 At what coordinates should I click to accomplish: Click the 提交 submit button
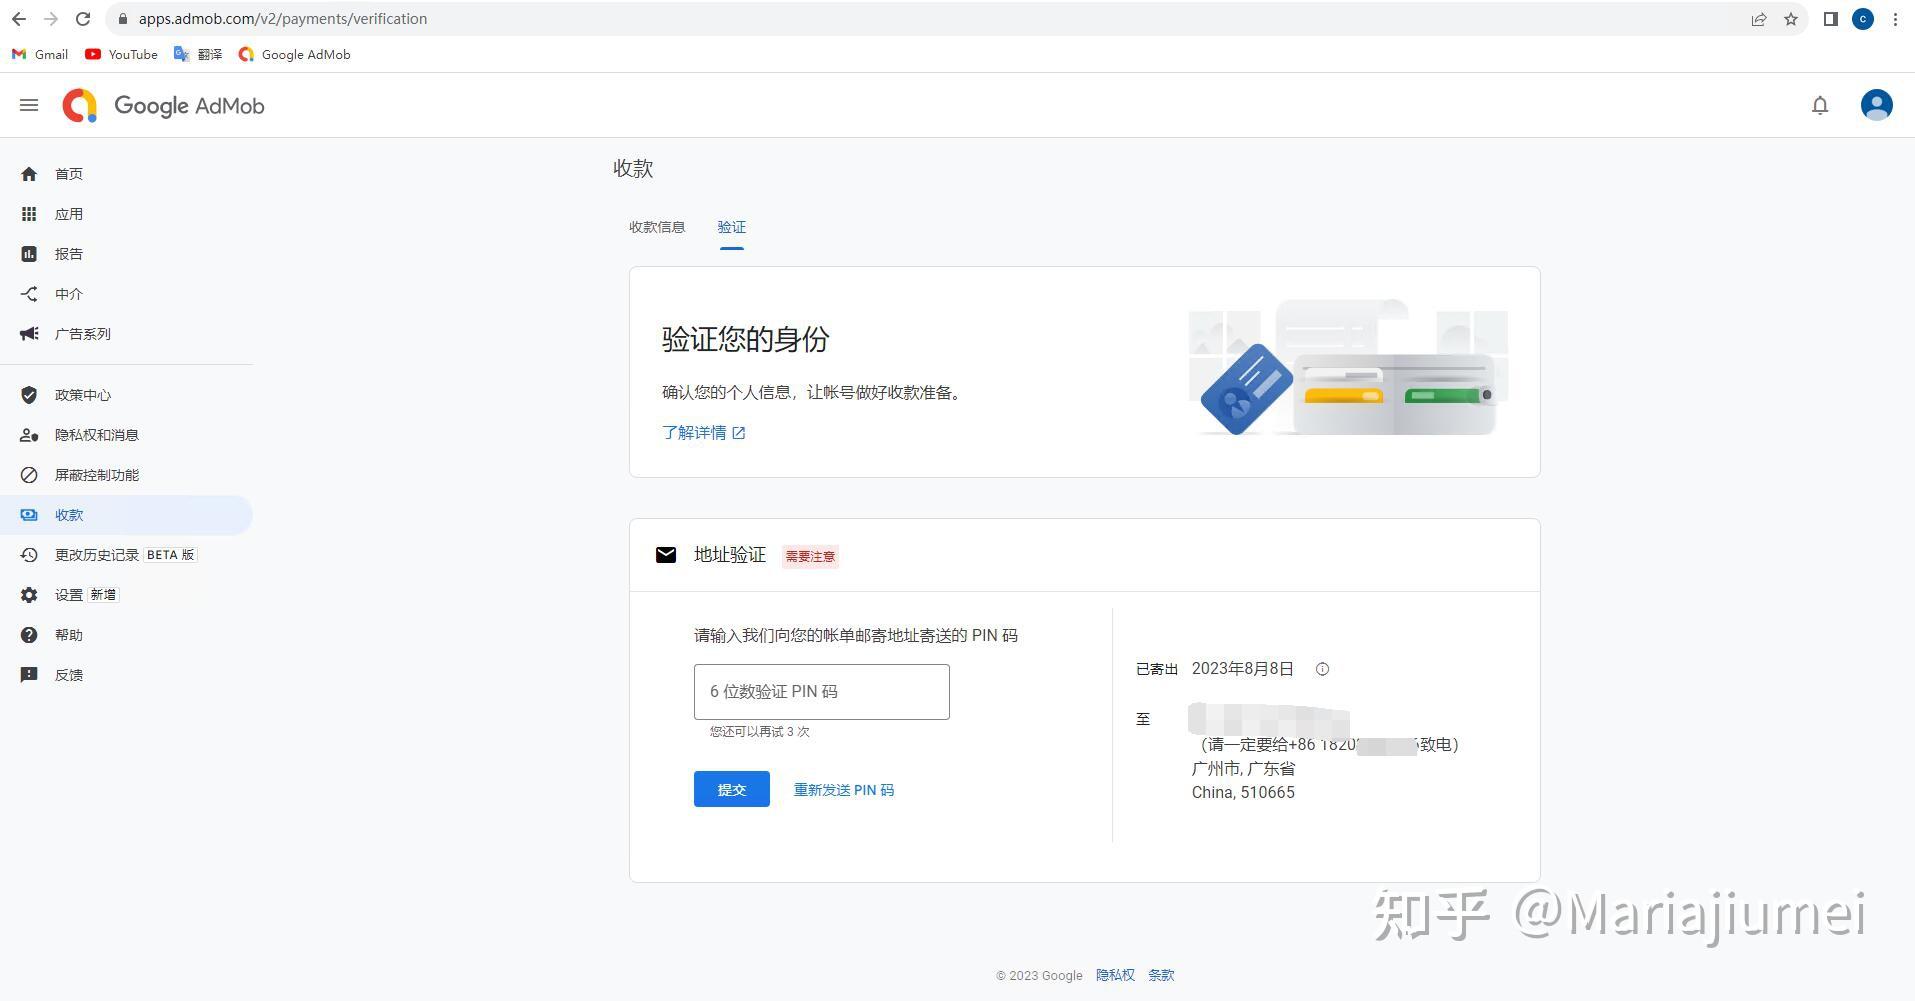(731, 789)
